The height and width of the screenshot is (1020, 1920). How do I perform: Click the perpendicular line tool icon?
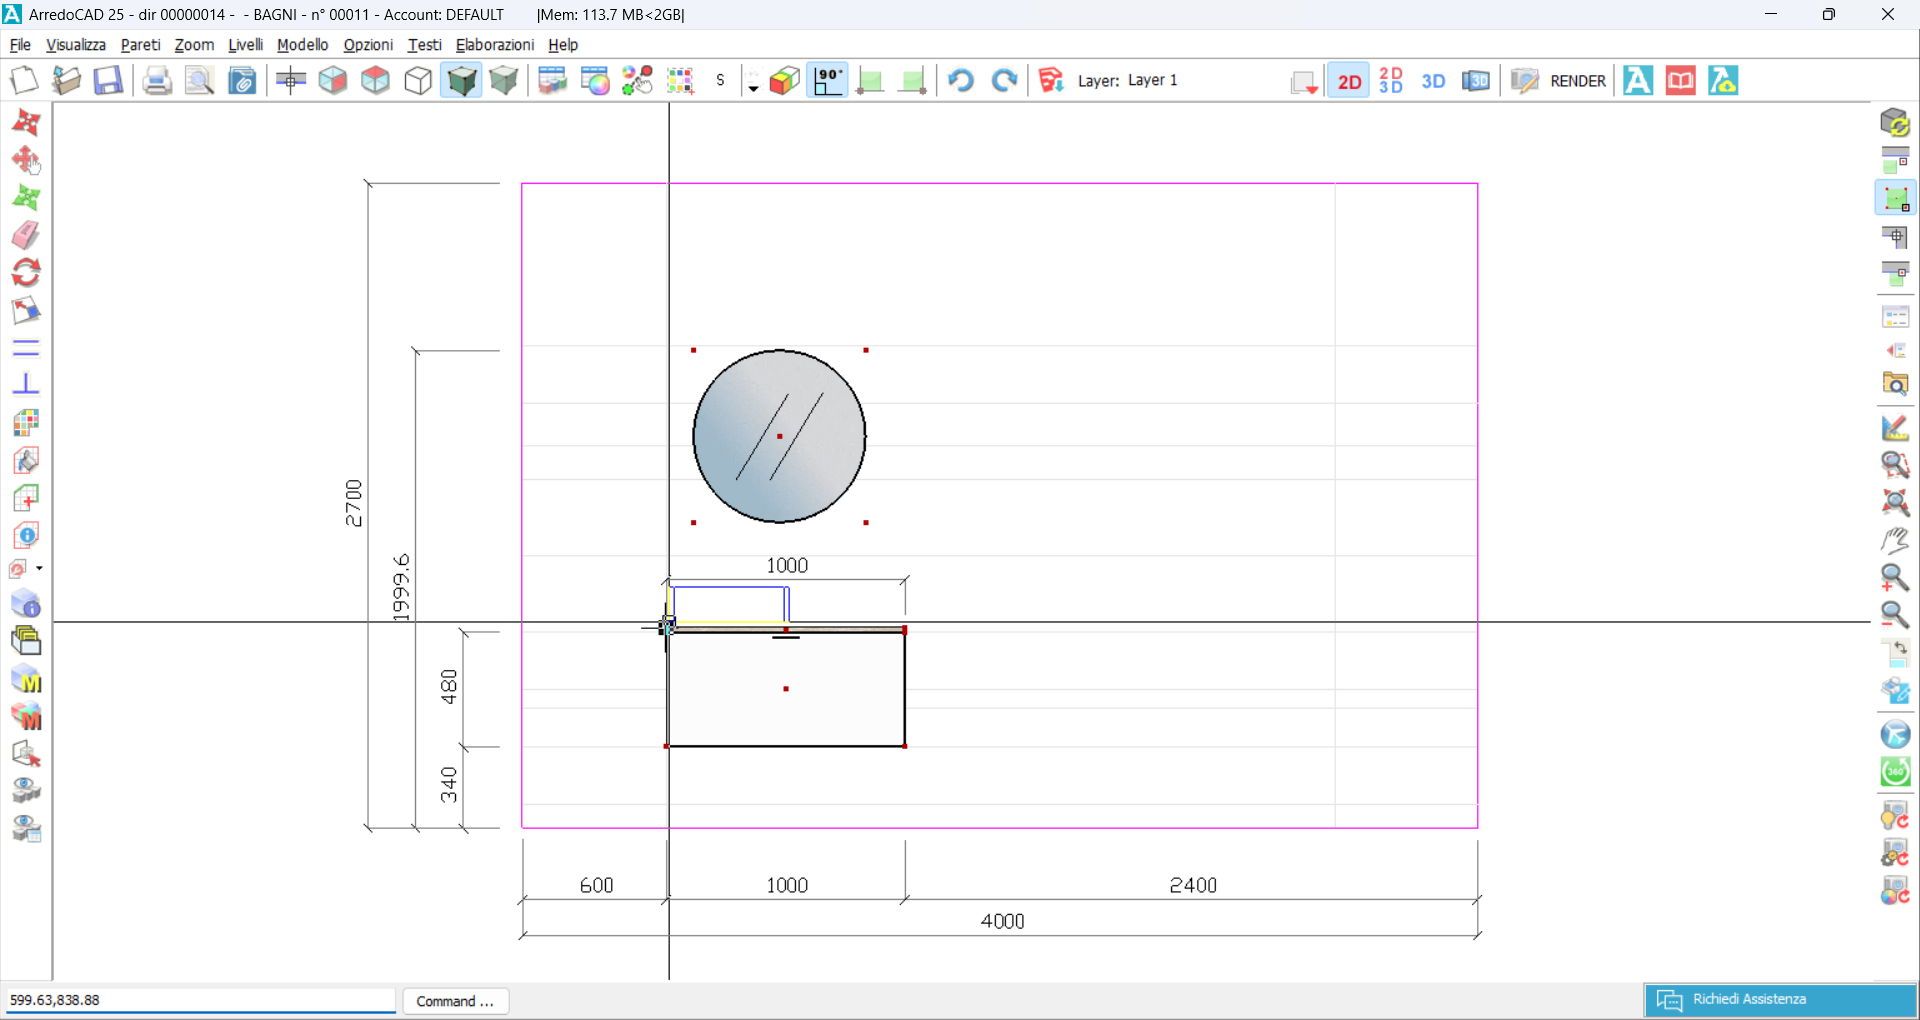26,384
